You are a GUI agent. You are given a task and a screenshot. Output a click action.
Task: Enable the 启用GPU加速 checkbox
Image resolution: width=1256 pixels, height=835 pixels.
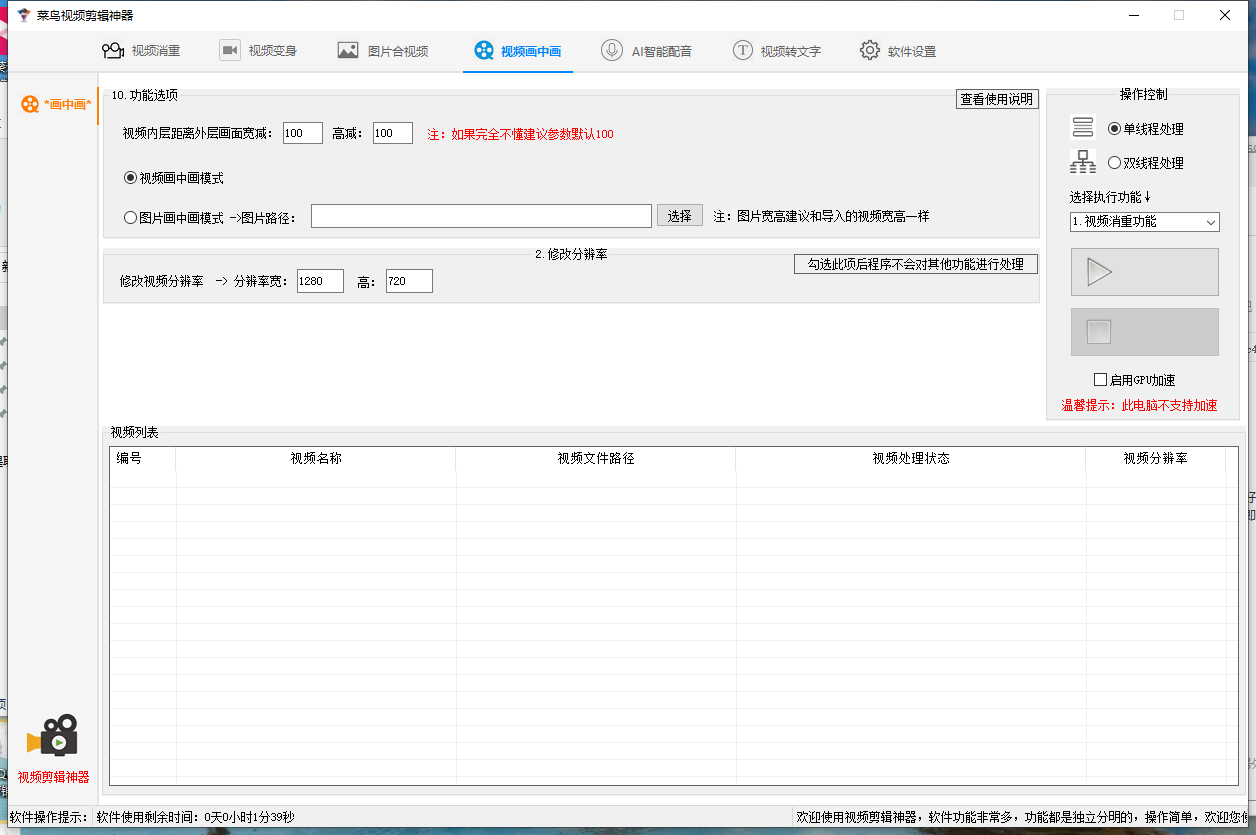coord(1100,380)
